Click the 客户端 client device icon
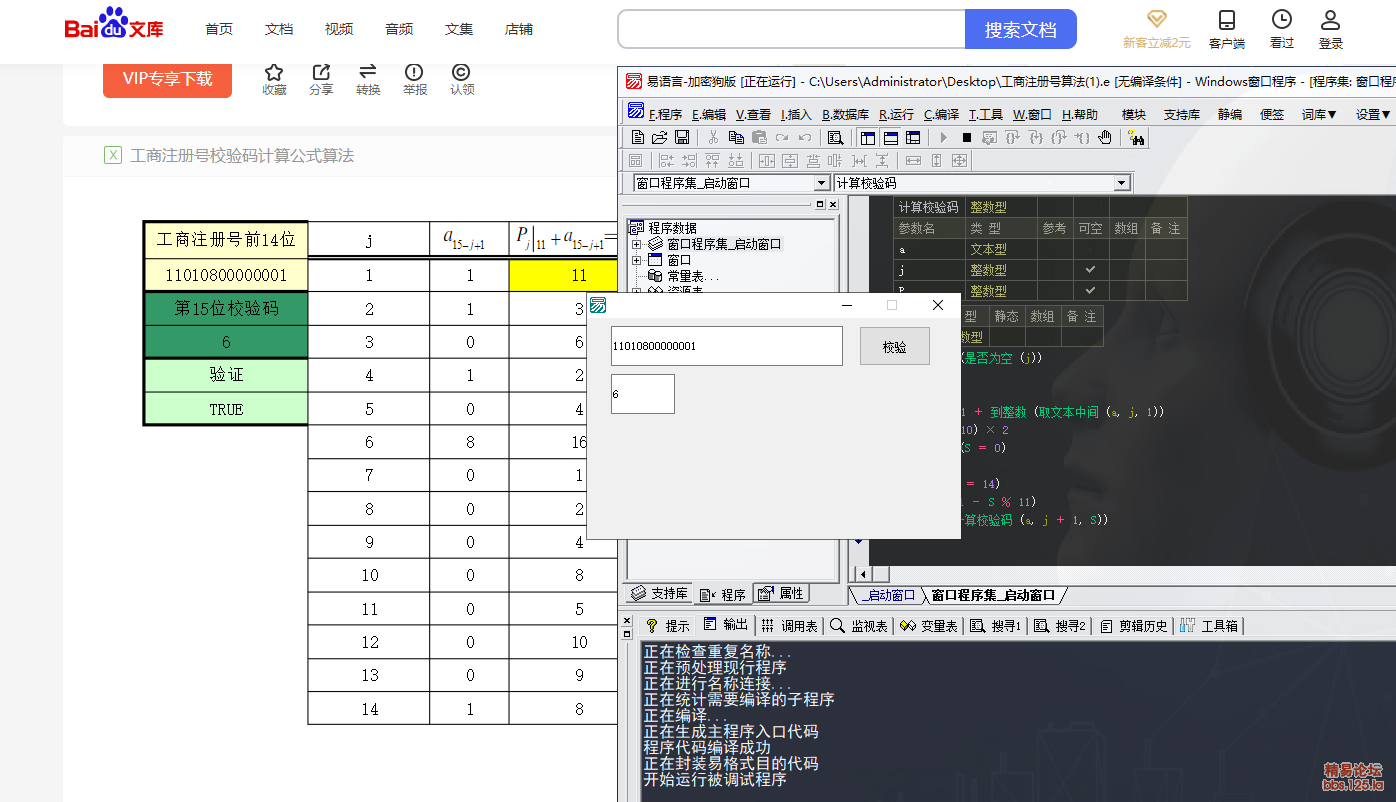 [x=1226, y=21]
